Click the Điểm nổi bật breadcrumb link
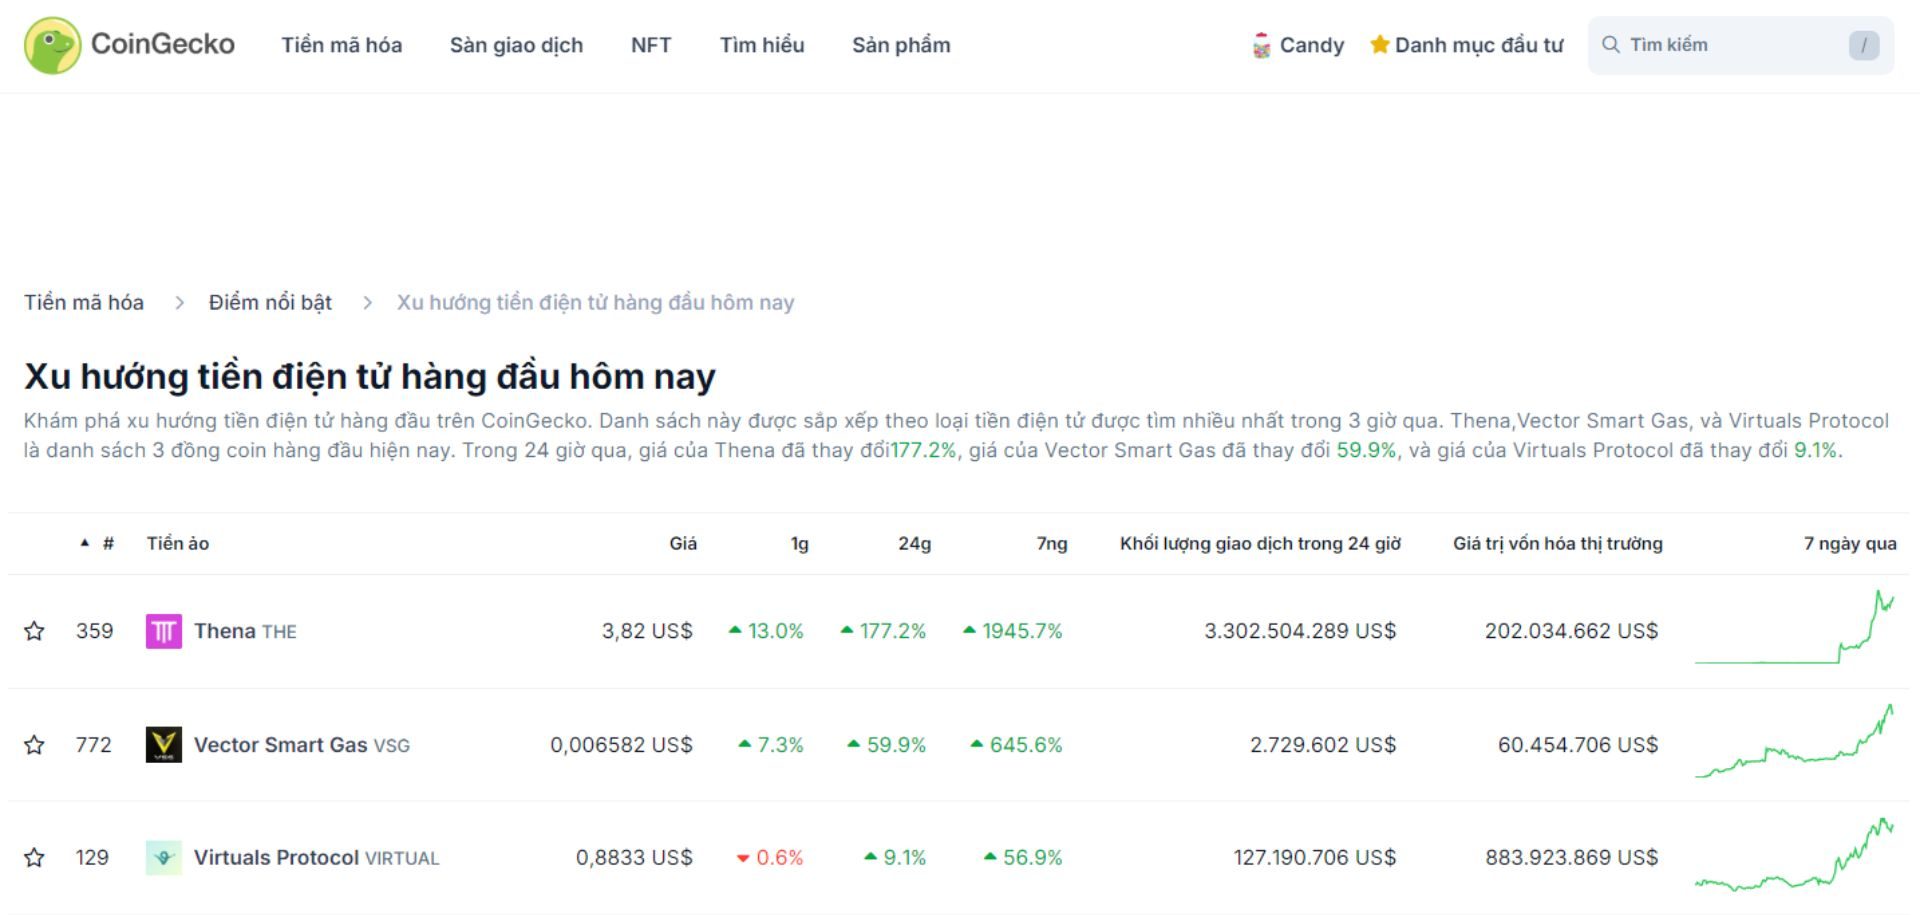 point(270,302)
